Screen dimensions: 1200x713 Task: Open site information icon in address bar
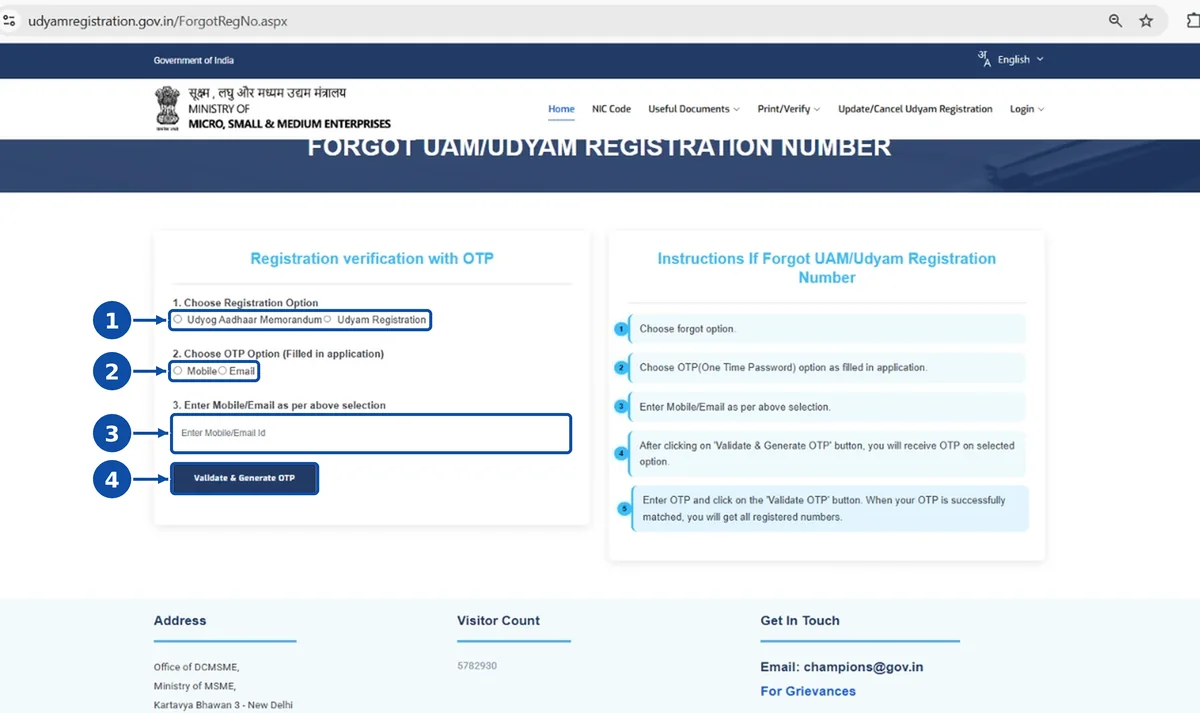[10, 21]
